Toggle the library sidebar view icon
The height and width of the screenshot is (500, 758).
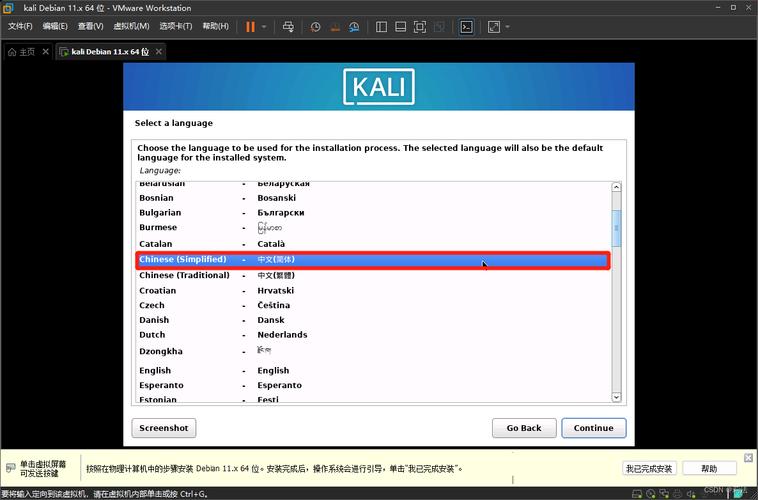click(381, 27)
